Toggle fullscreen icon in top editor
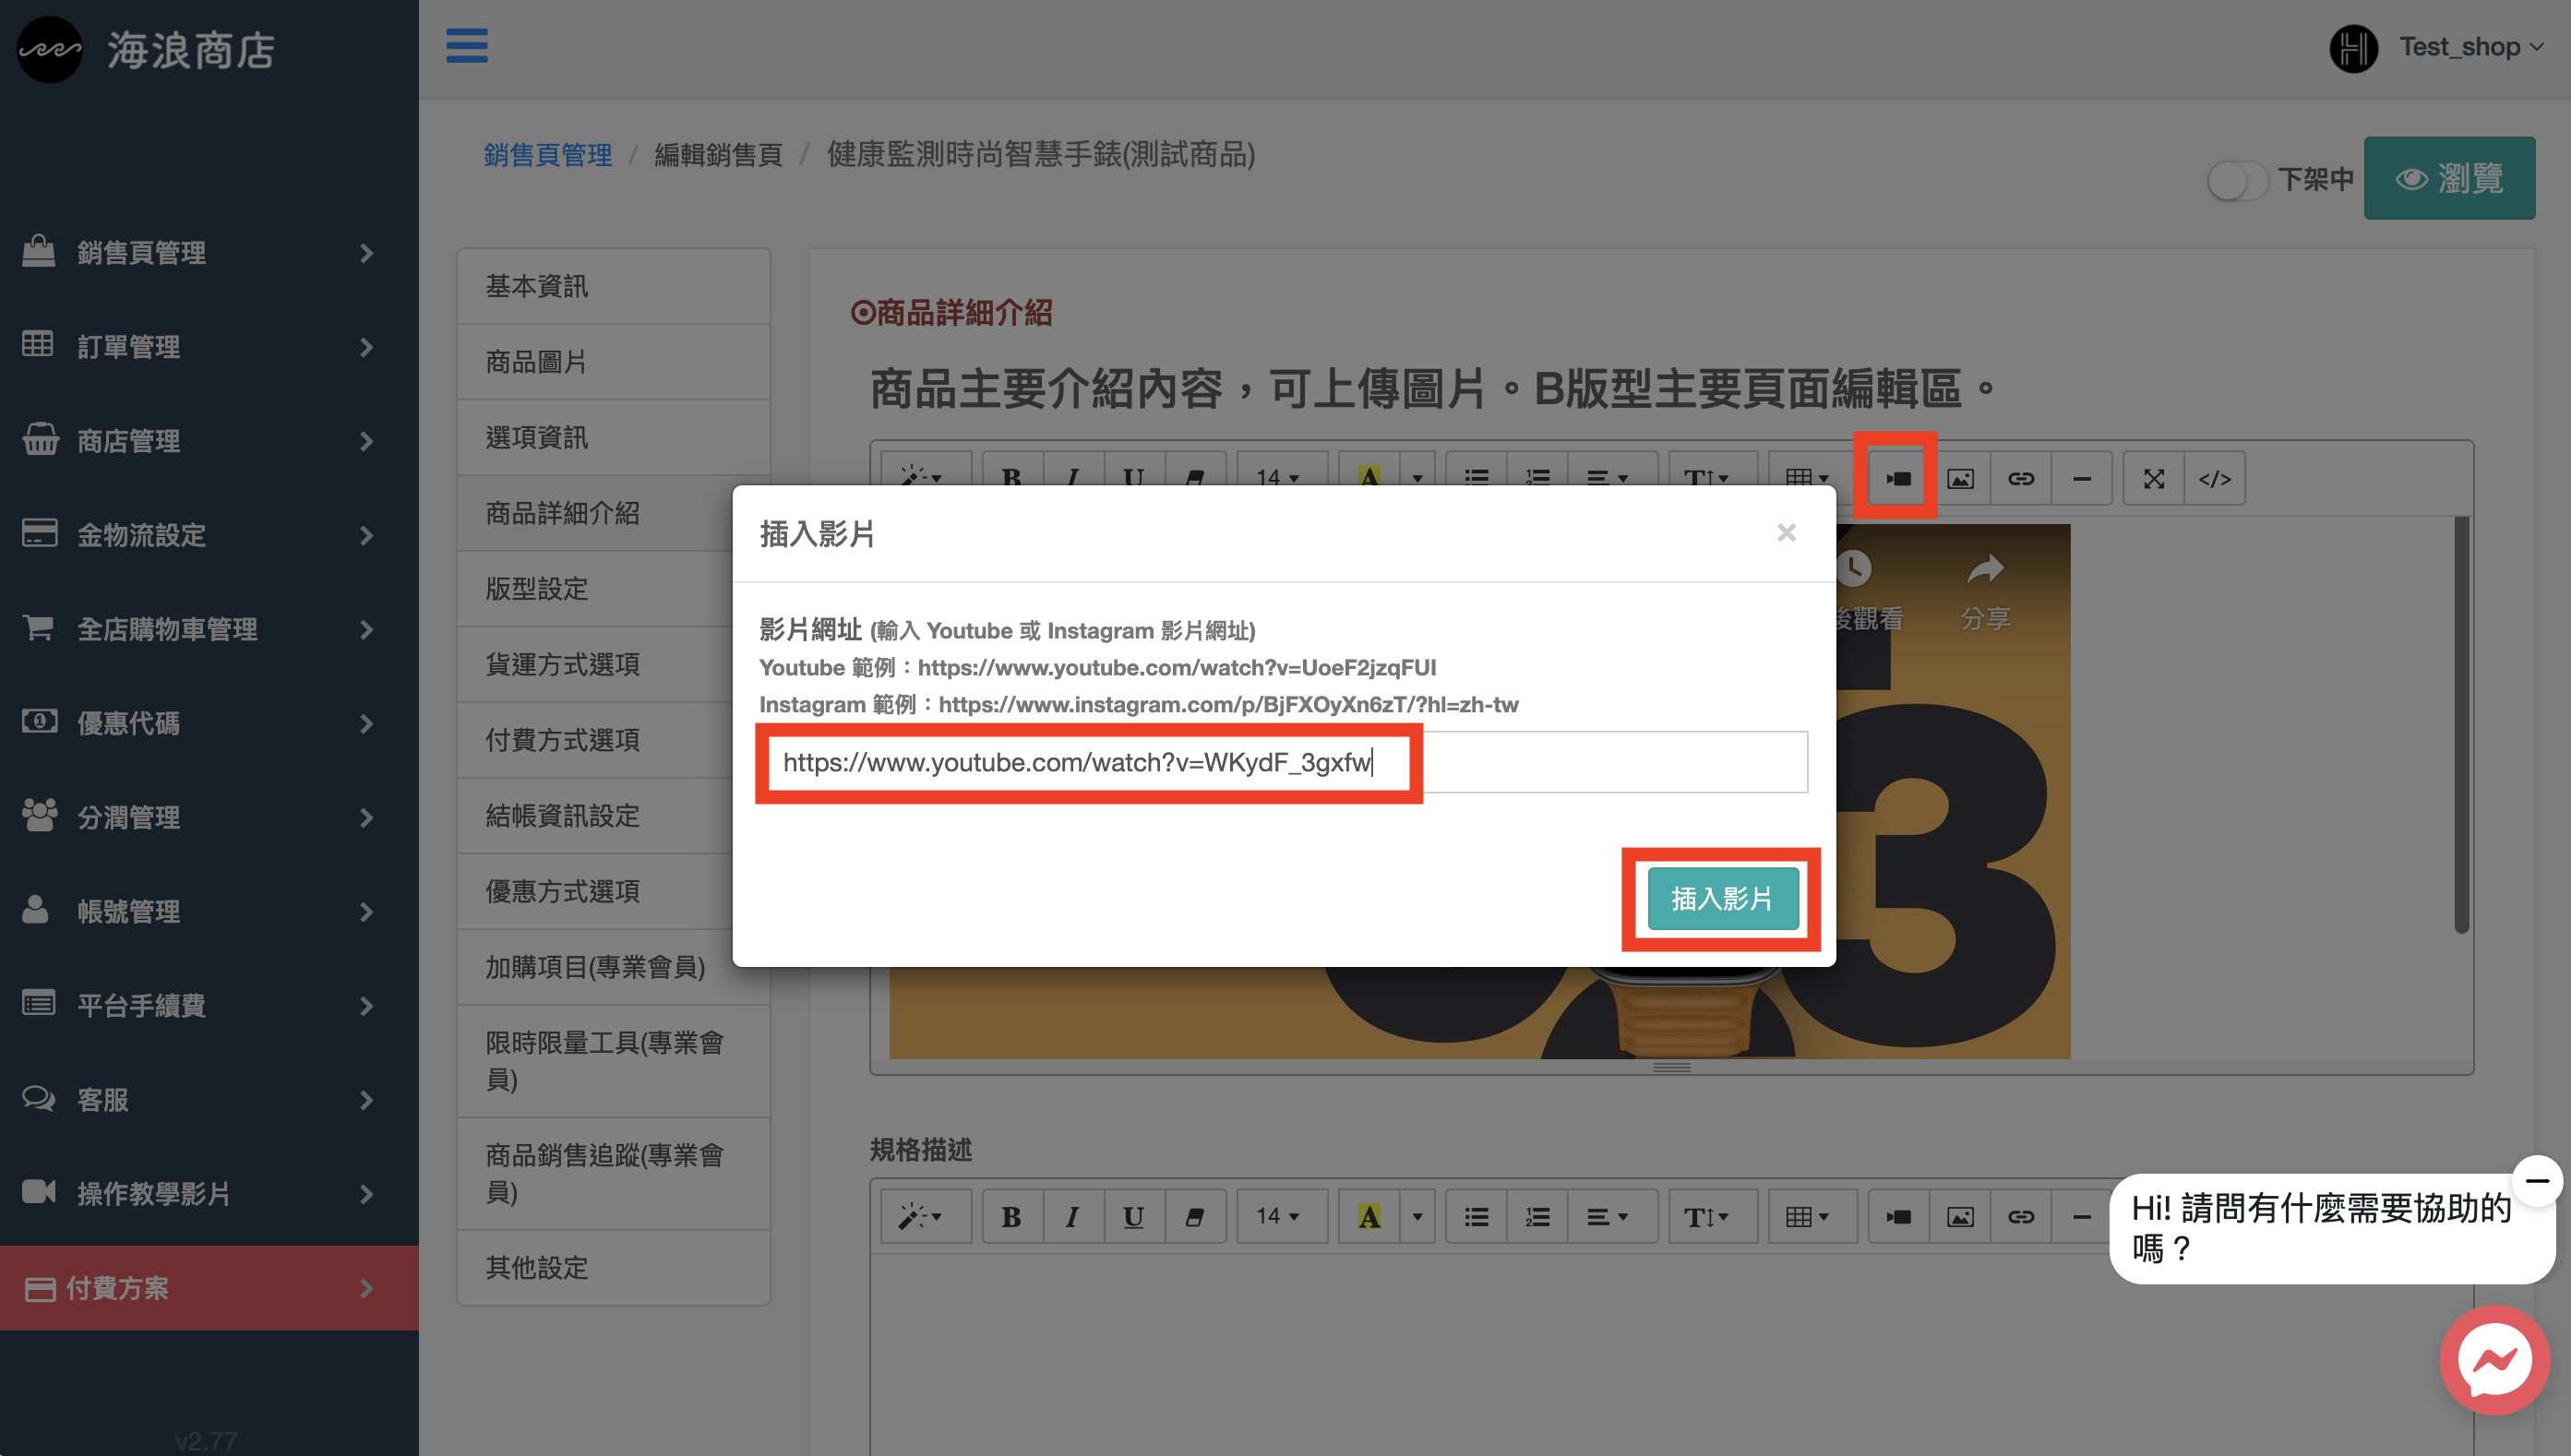2571x1456 pixels. (2154, 479)
